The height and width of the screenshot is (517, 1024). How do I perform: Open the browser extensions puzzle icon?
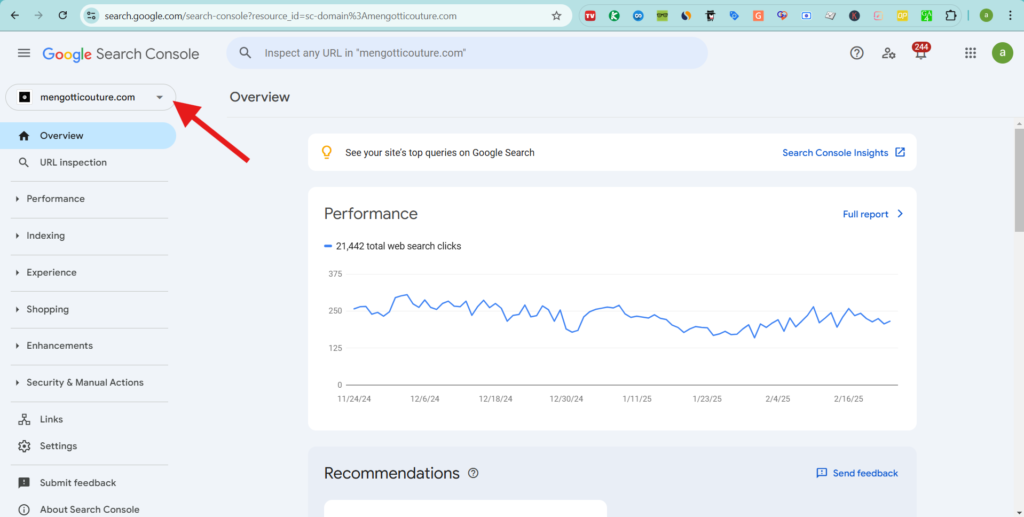tap(951, 16)
